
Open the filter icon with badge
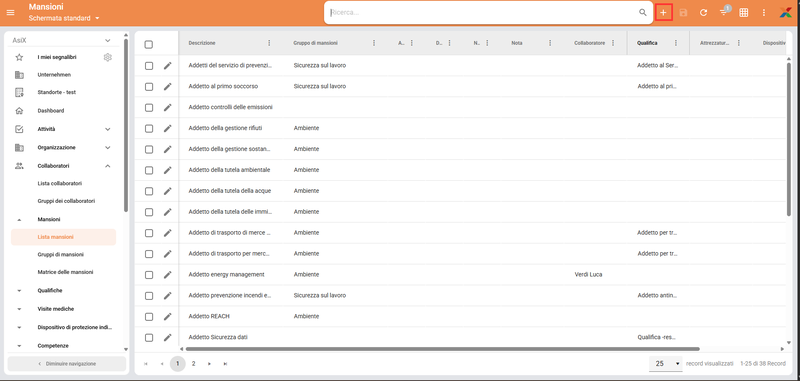tap(724, 12)
